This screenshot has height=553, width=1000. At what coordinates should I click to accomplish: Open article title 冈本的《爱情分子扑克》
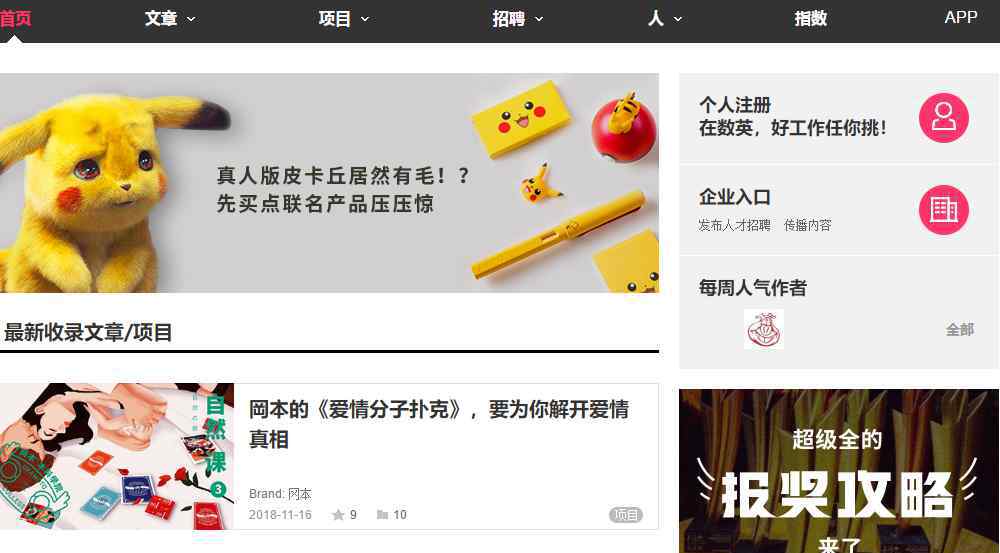439,424
